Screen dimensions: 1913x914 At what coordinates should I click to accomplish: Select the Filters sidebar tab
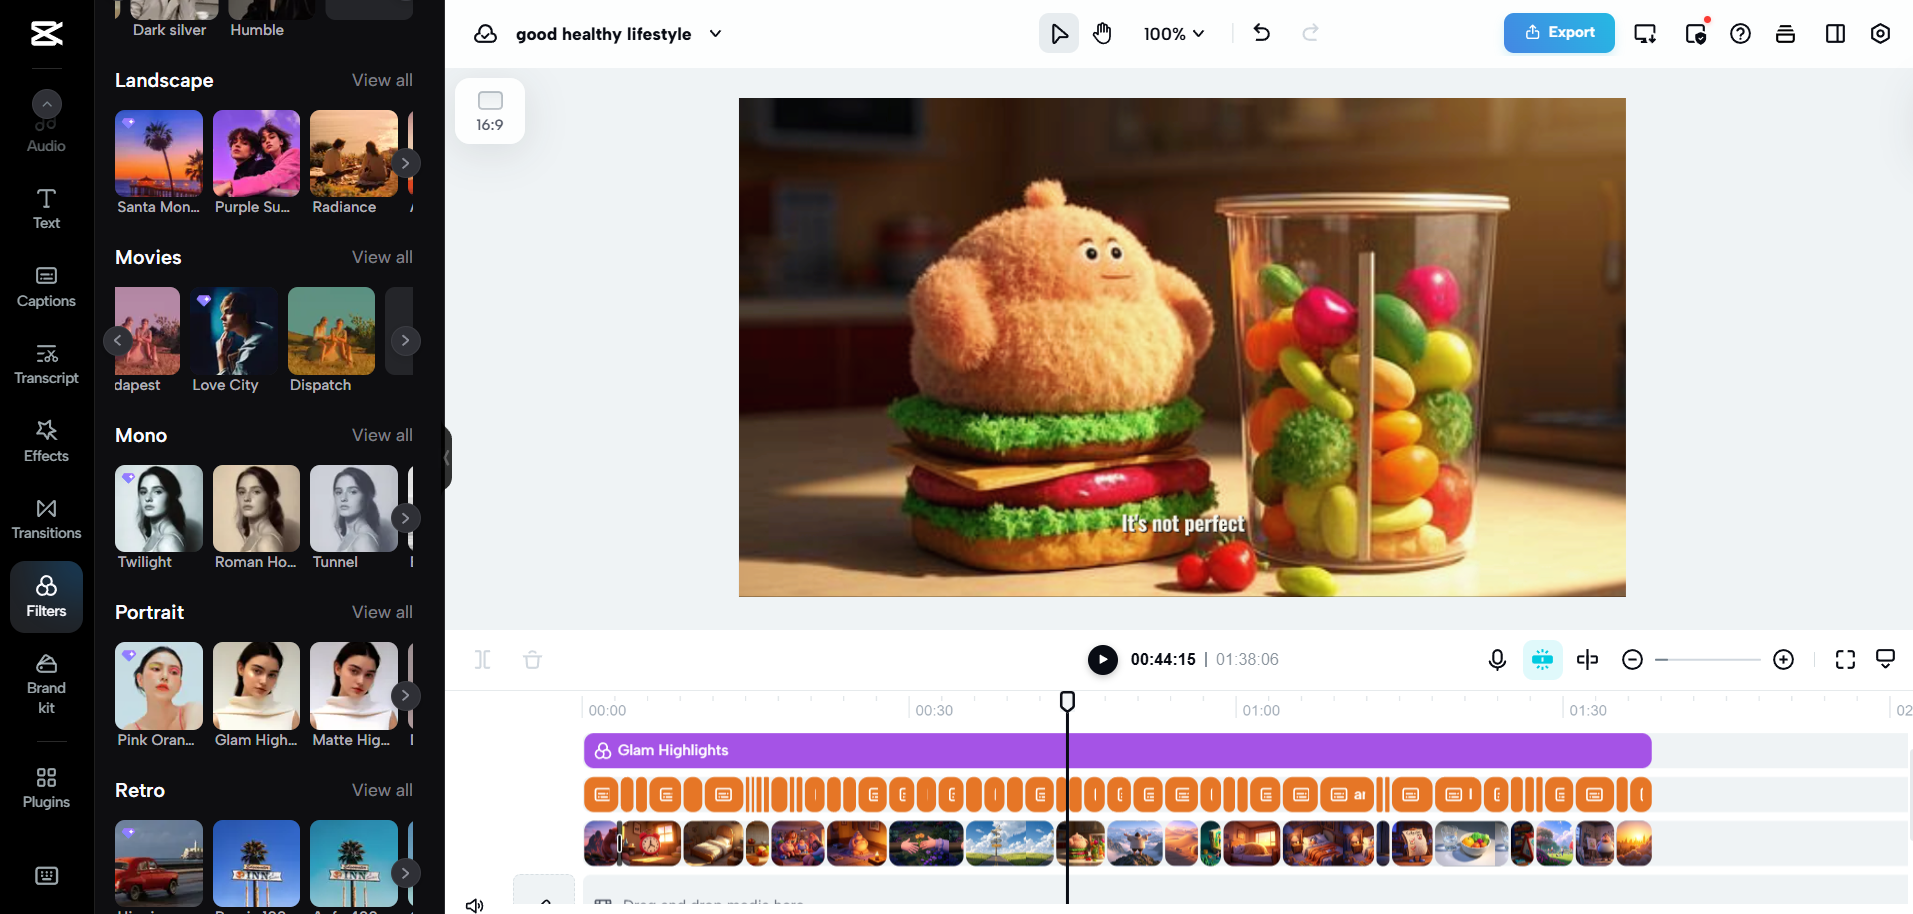46,597
